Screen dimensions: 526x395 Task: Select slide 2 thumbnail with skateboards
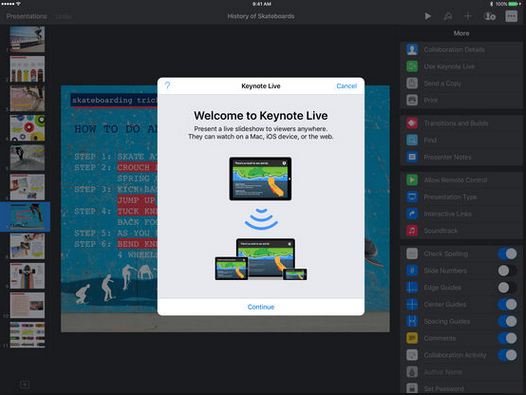[27, 69]
